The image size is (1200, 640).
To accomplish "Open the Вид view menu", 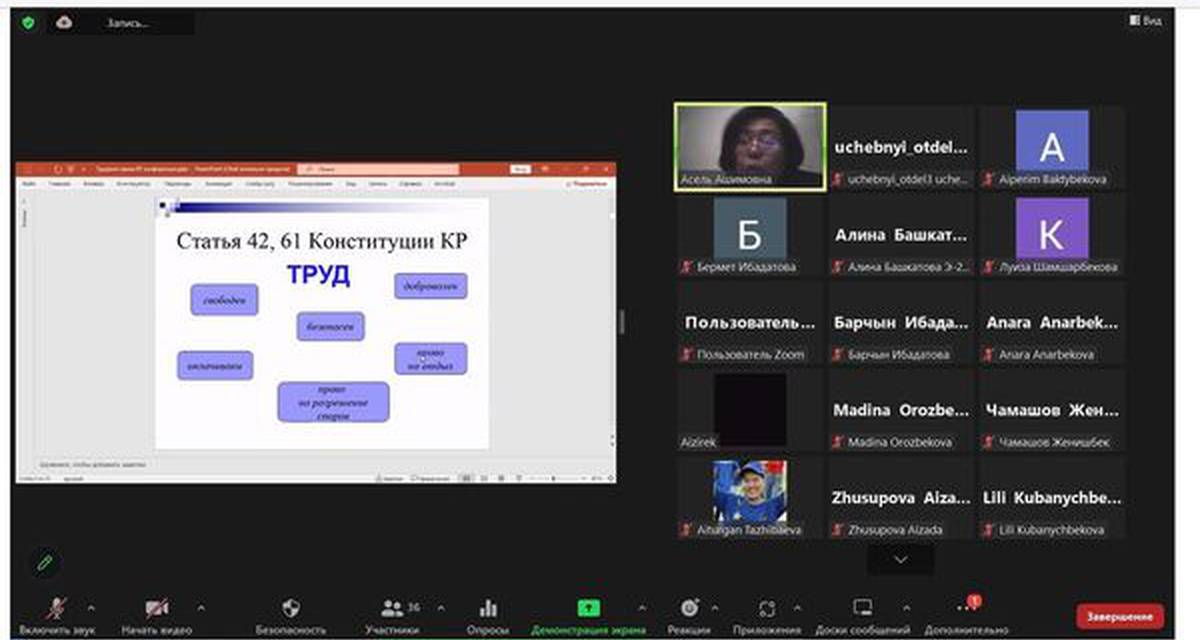I will point(1145,21).
